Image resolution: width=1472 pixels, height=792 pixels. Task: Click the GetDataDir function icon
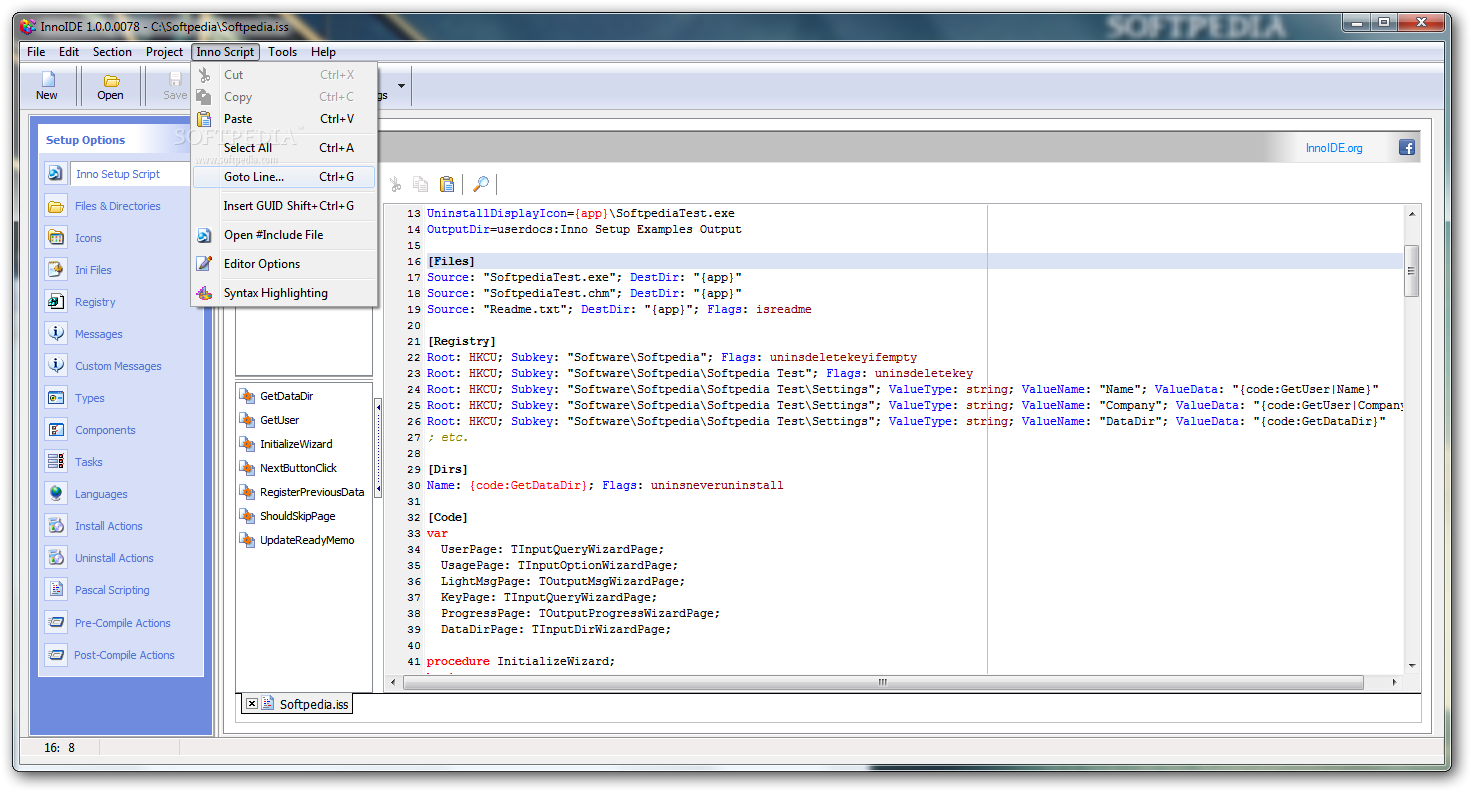click(x=247, y=396)
